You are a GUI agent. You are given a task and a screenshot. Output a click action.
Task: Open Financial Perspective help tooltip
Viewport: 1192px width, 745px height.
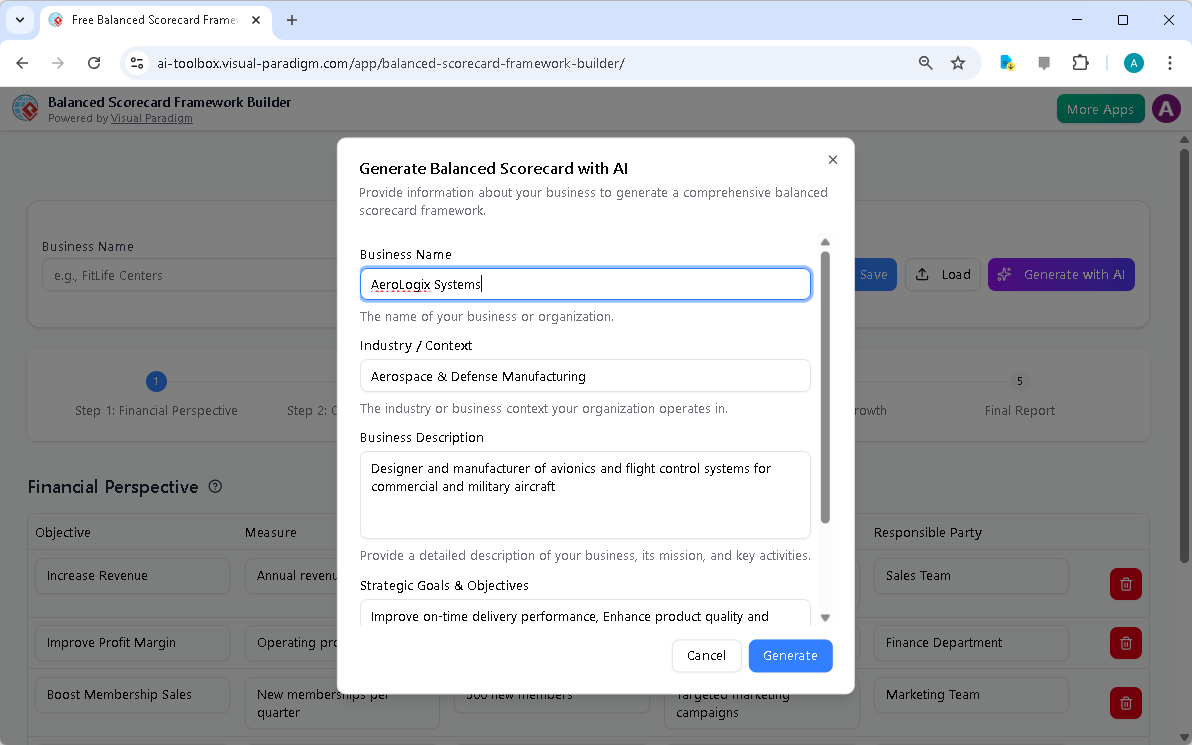pyautogui.click(x=215, y=486)
